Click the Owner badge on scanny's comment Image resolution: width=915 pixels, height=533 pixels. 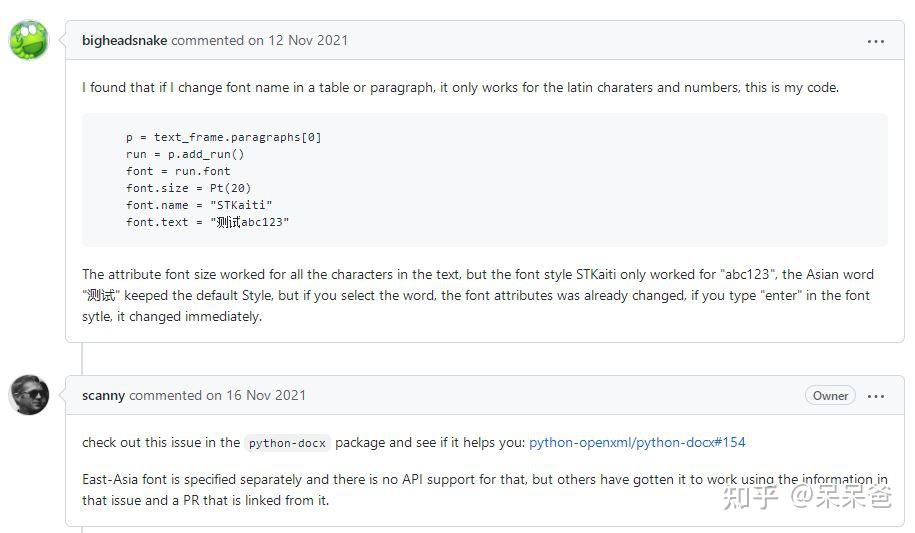click(830, 396)
